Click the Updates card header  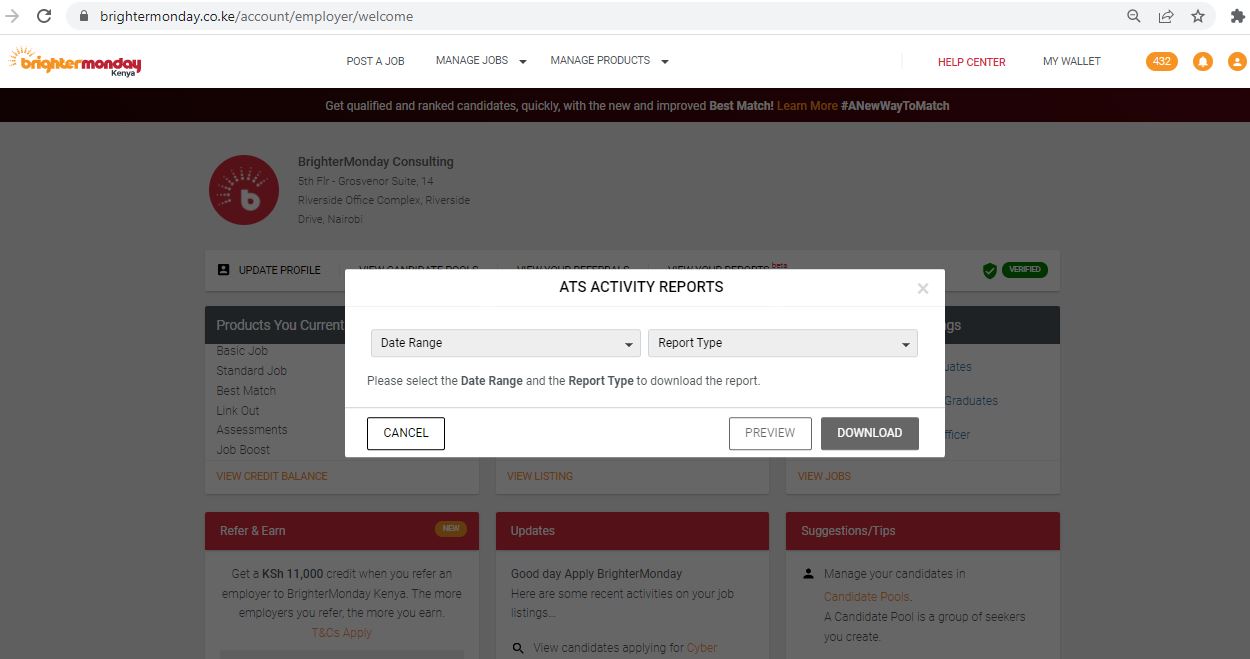632,531
